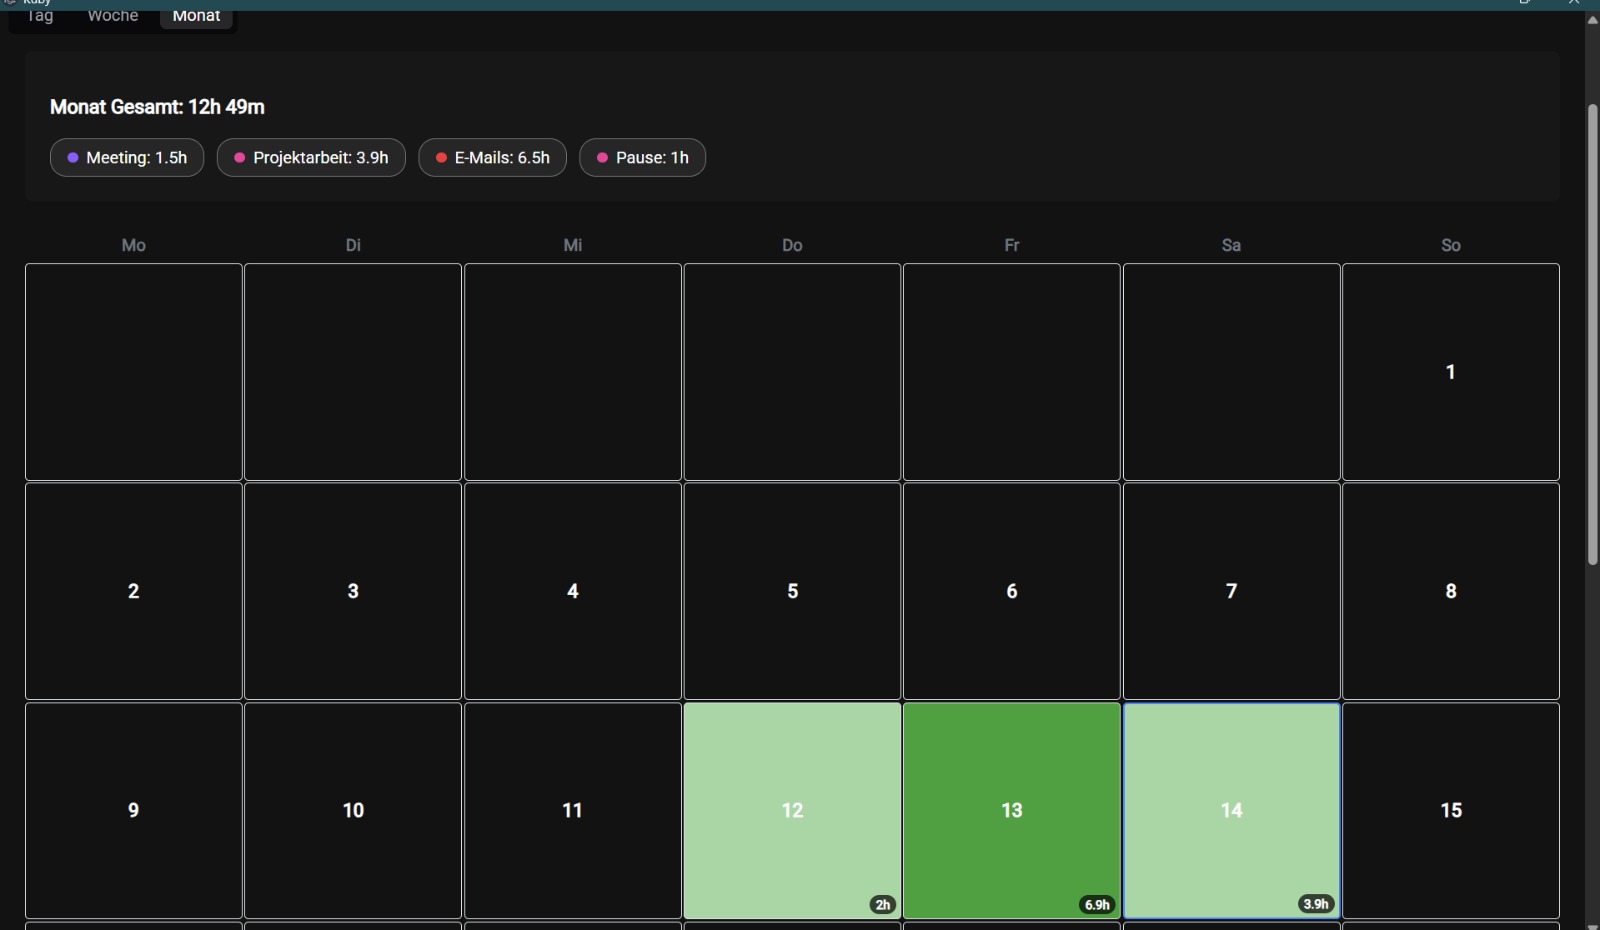Switch to the Woche view

[x=112, y=15]
